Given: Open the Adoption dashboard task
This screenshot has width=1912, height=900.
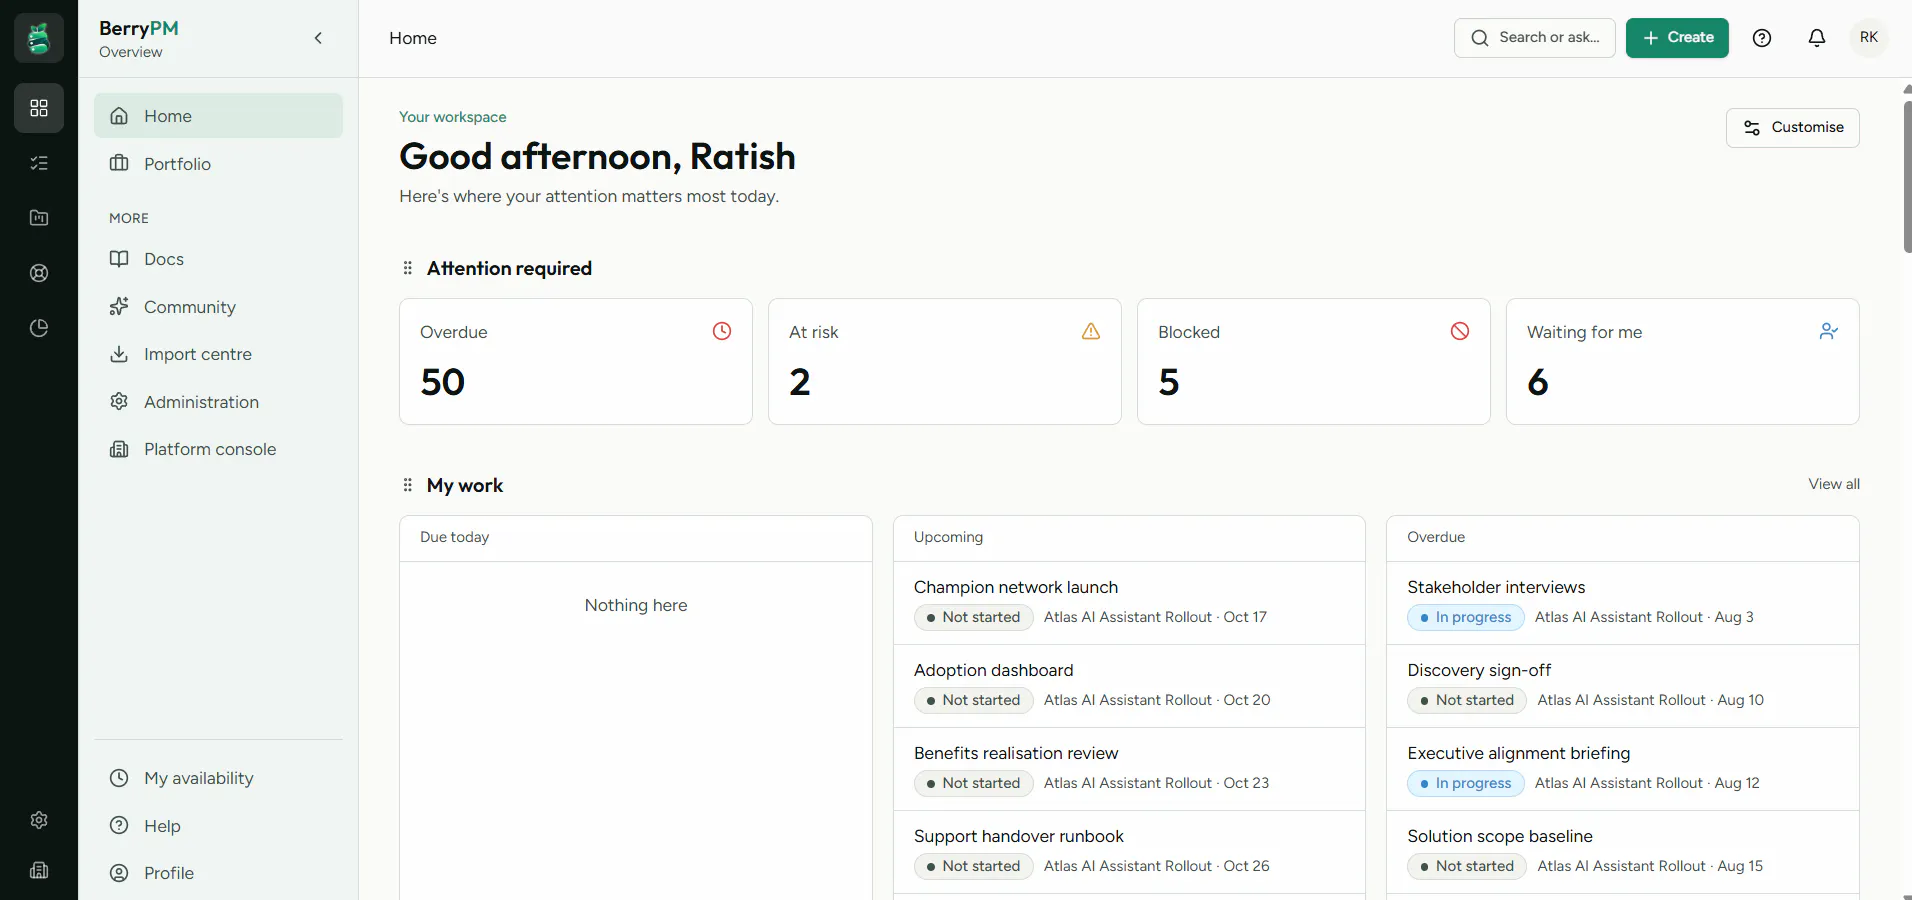Looking at the screenshot, I should tap(1129, 686).
